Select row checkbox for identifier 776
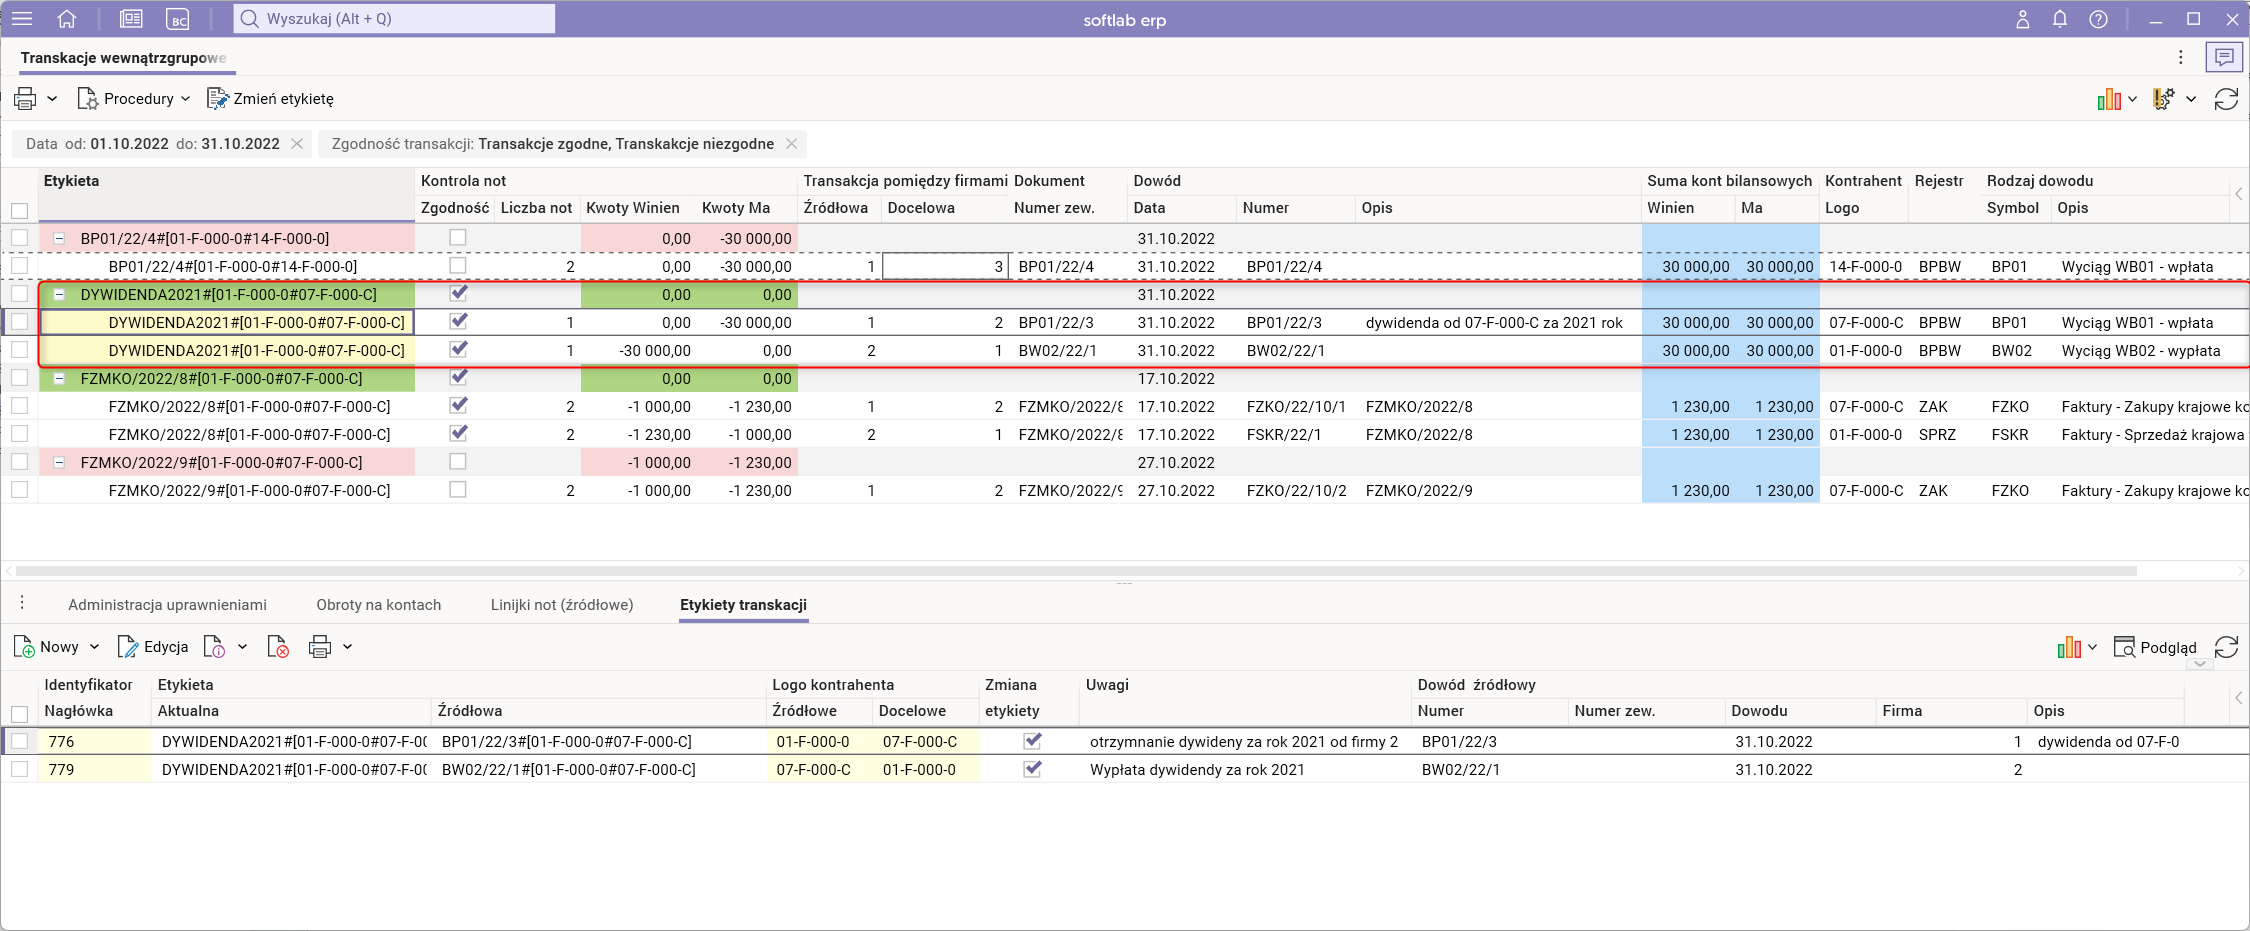The image size is (2250, 931). tap(20, 741)
